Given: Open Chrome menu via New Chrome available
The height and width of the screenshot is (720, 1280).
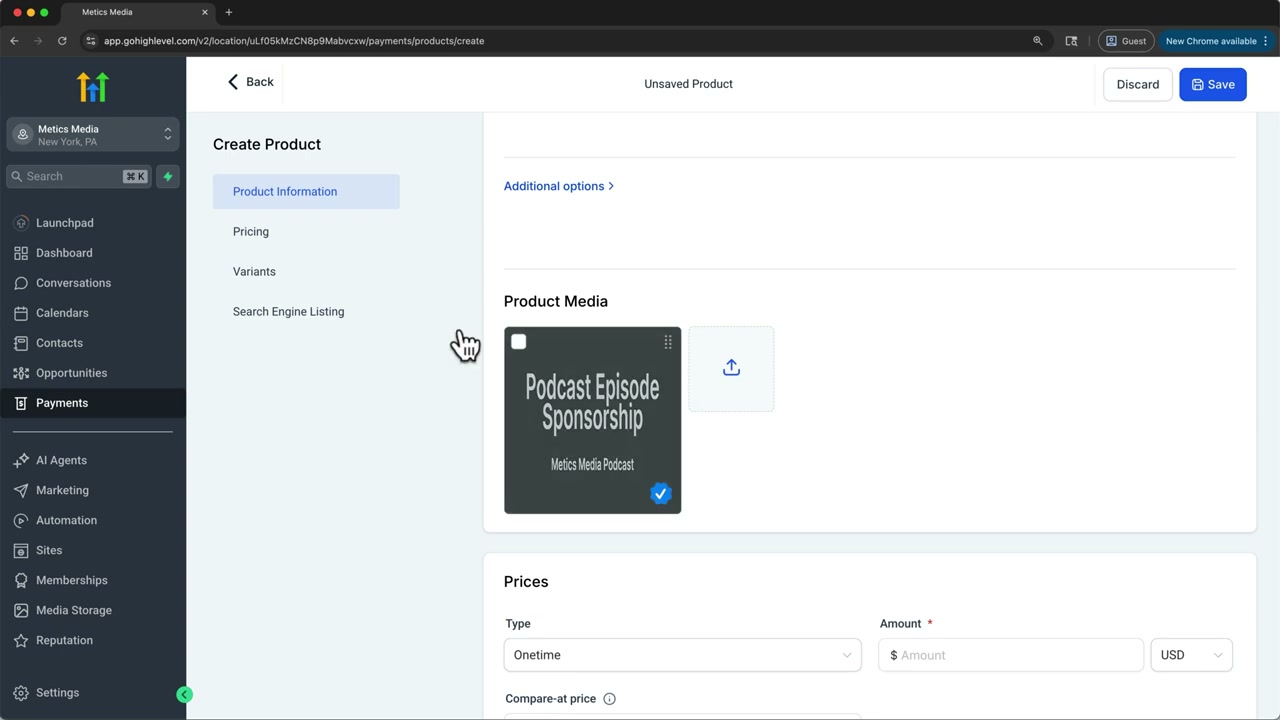Looking at the screenshot, I should click(x=1216, y=41).
